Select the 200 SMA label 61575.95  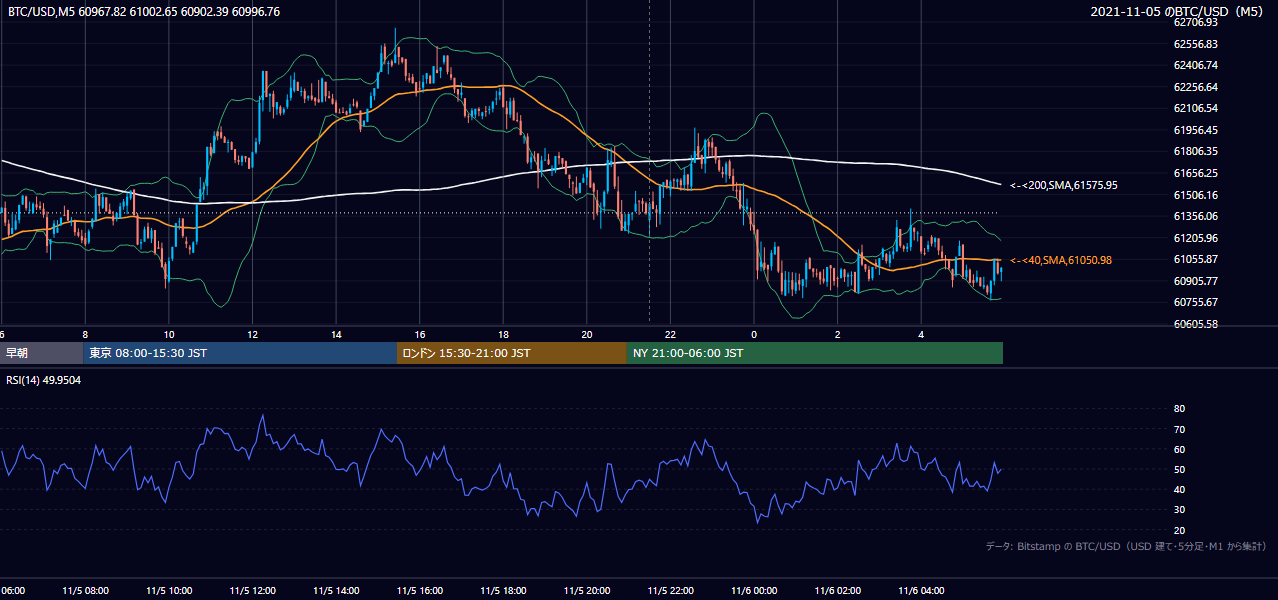coord(1064,185)
